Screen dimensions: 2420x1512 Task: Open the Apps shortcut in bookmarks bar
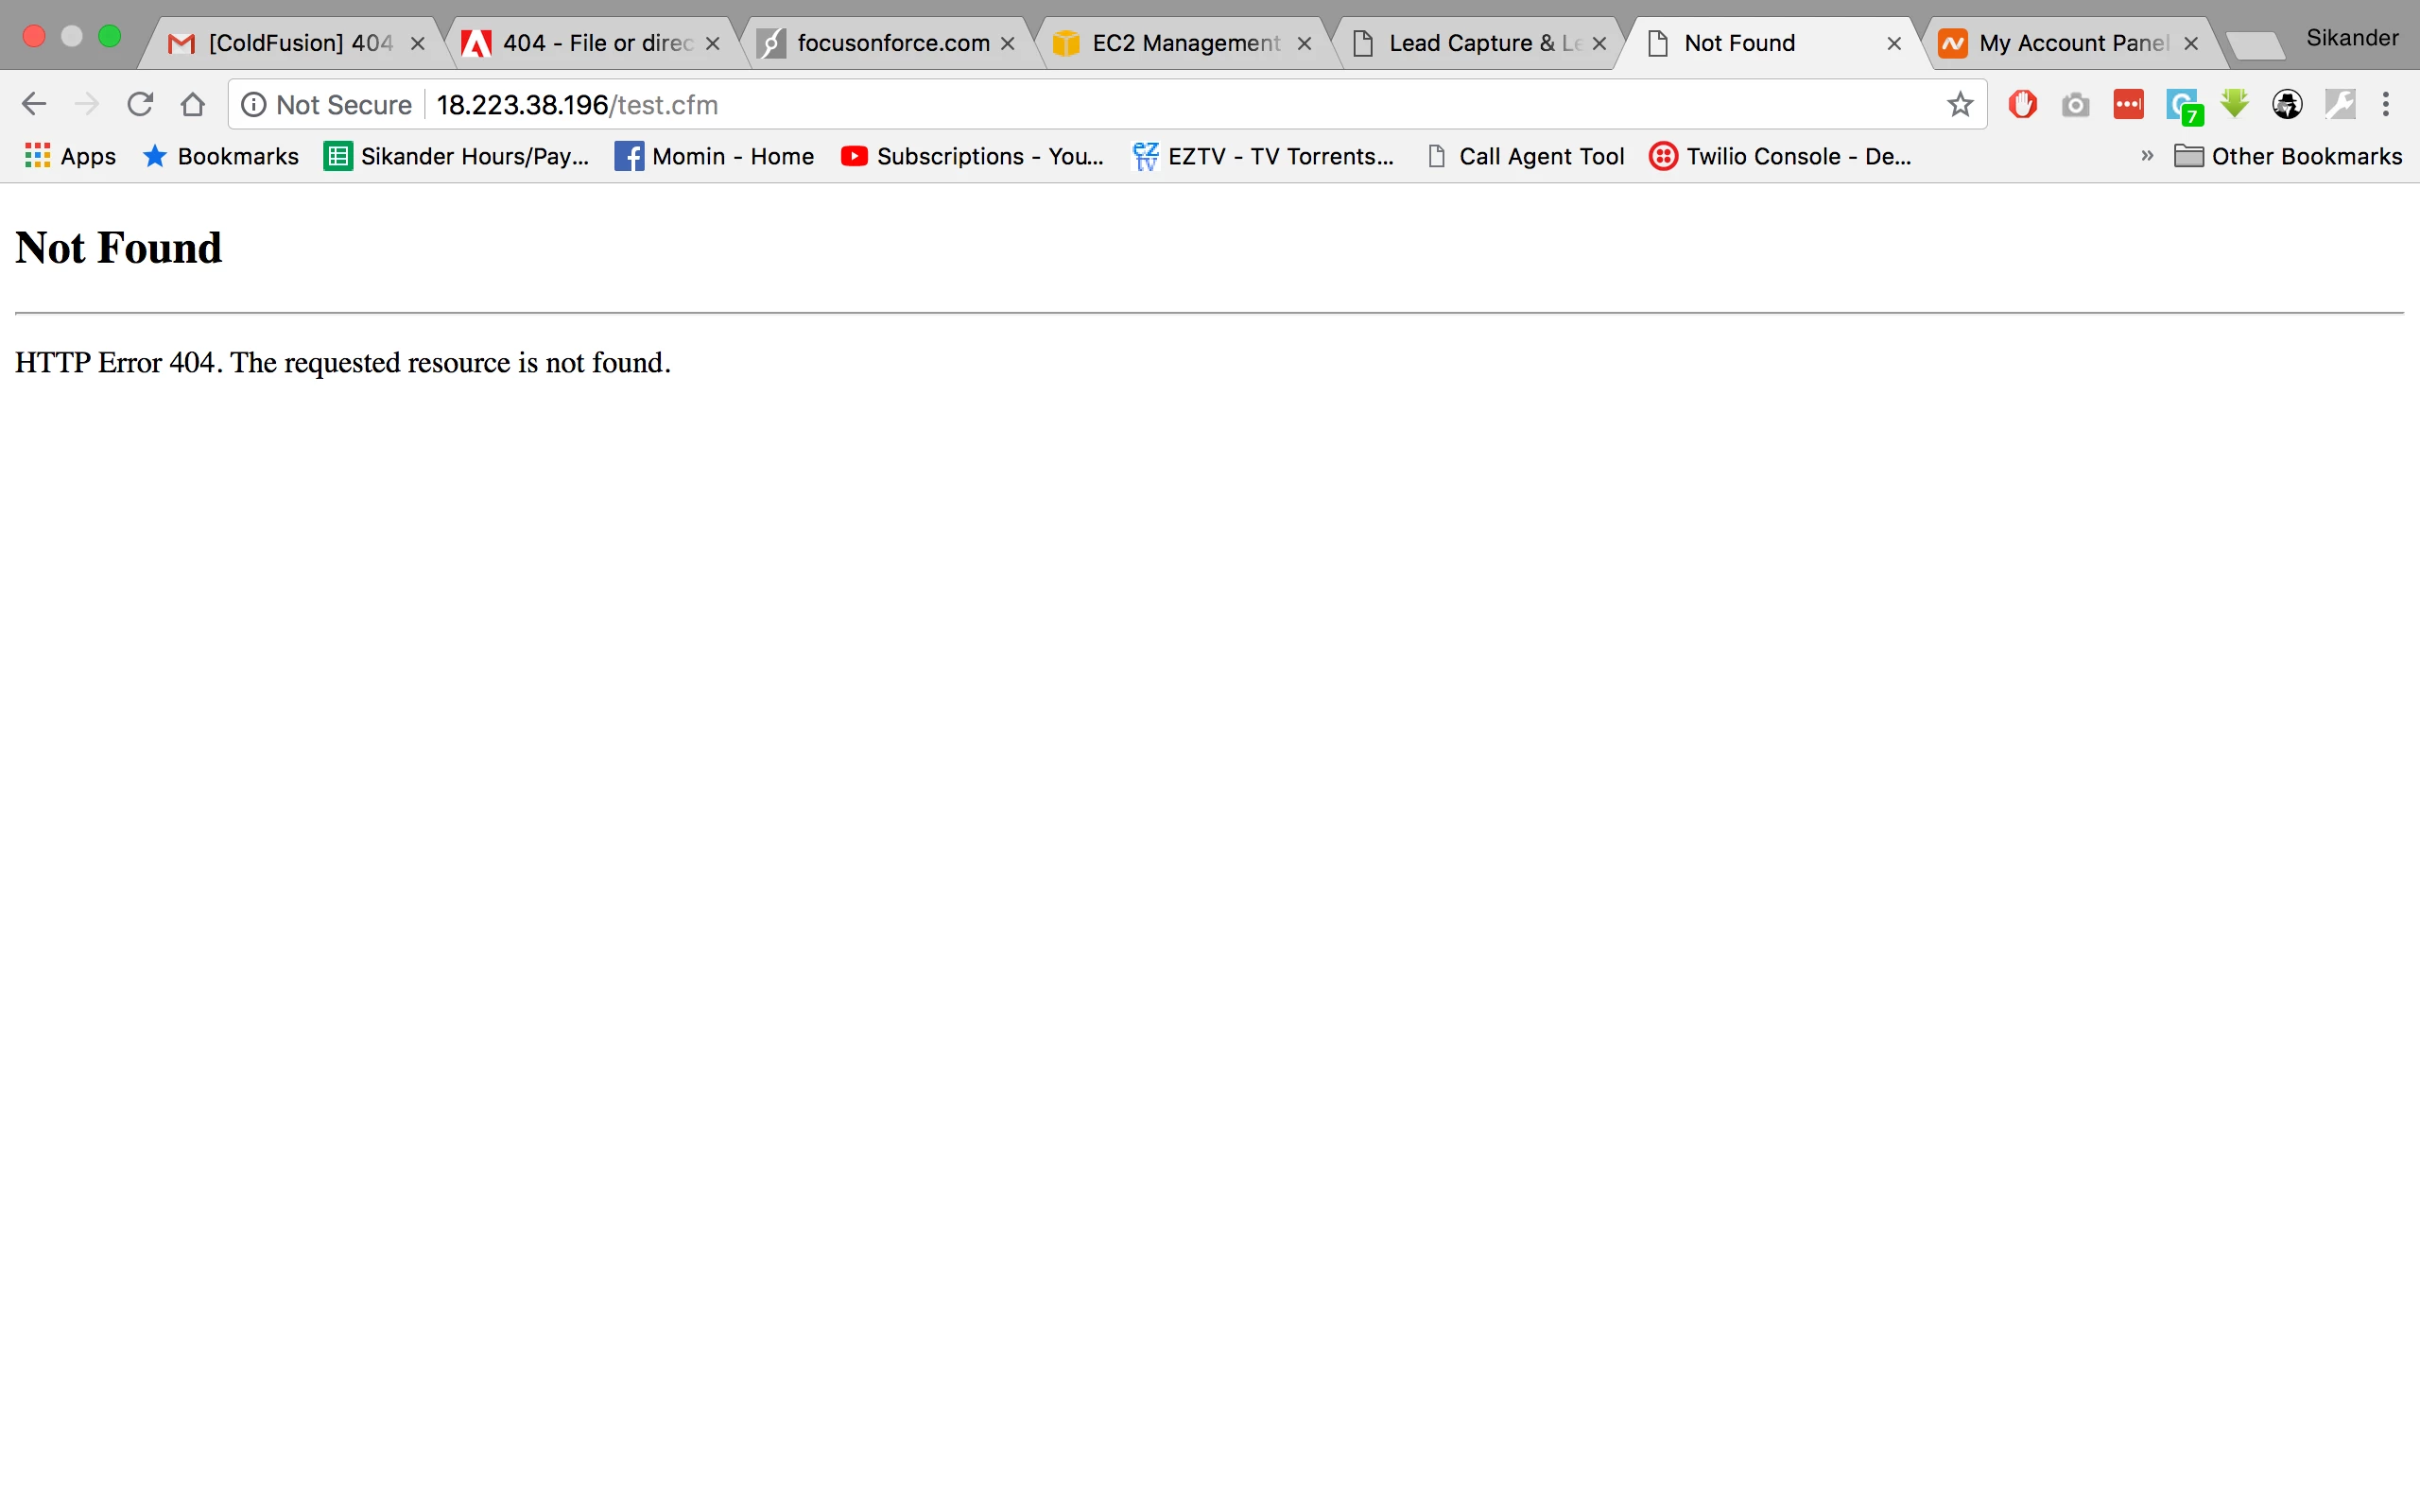(x=70, y=156)
